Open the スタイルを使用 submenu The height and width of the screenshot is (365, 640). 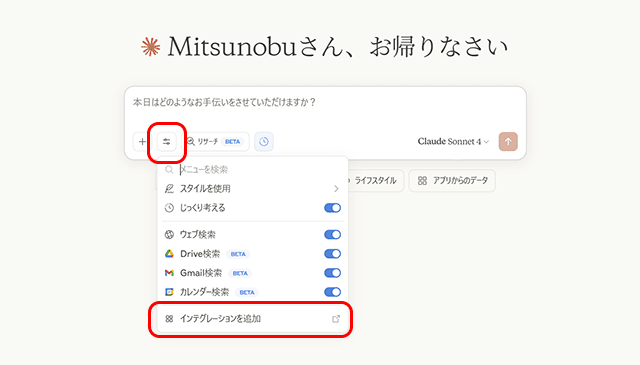[252, 189]
